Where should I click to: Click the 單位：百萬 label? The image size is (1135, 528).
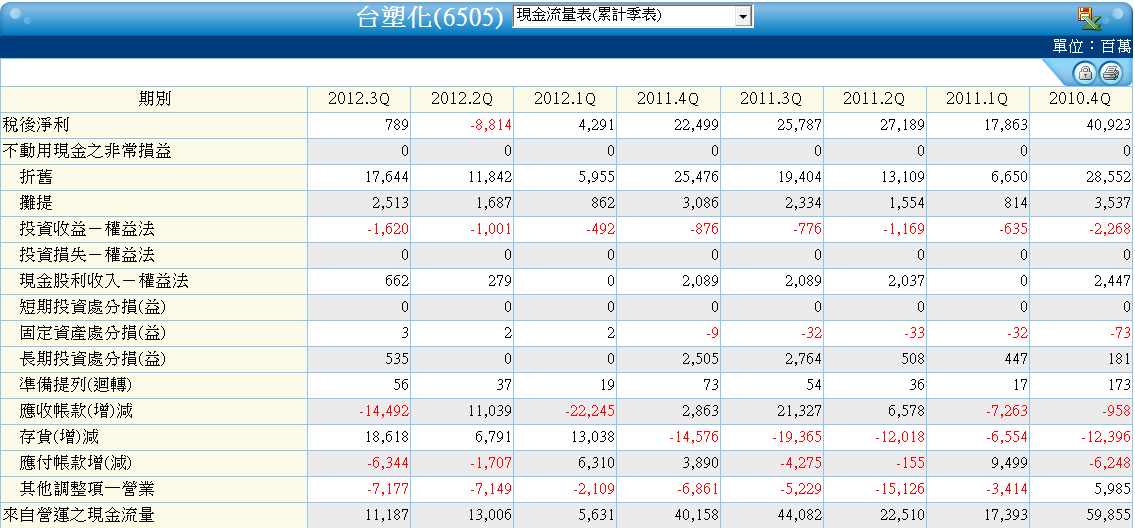click(x=1092, y=46)
